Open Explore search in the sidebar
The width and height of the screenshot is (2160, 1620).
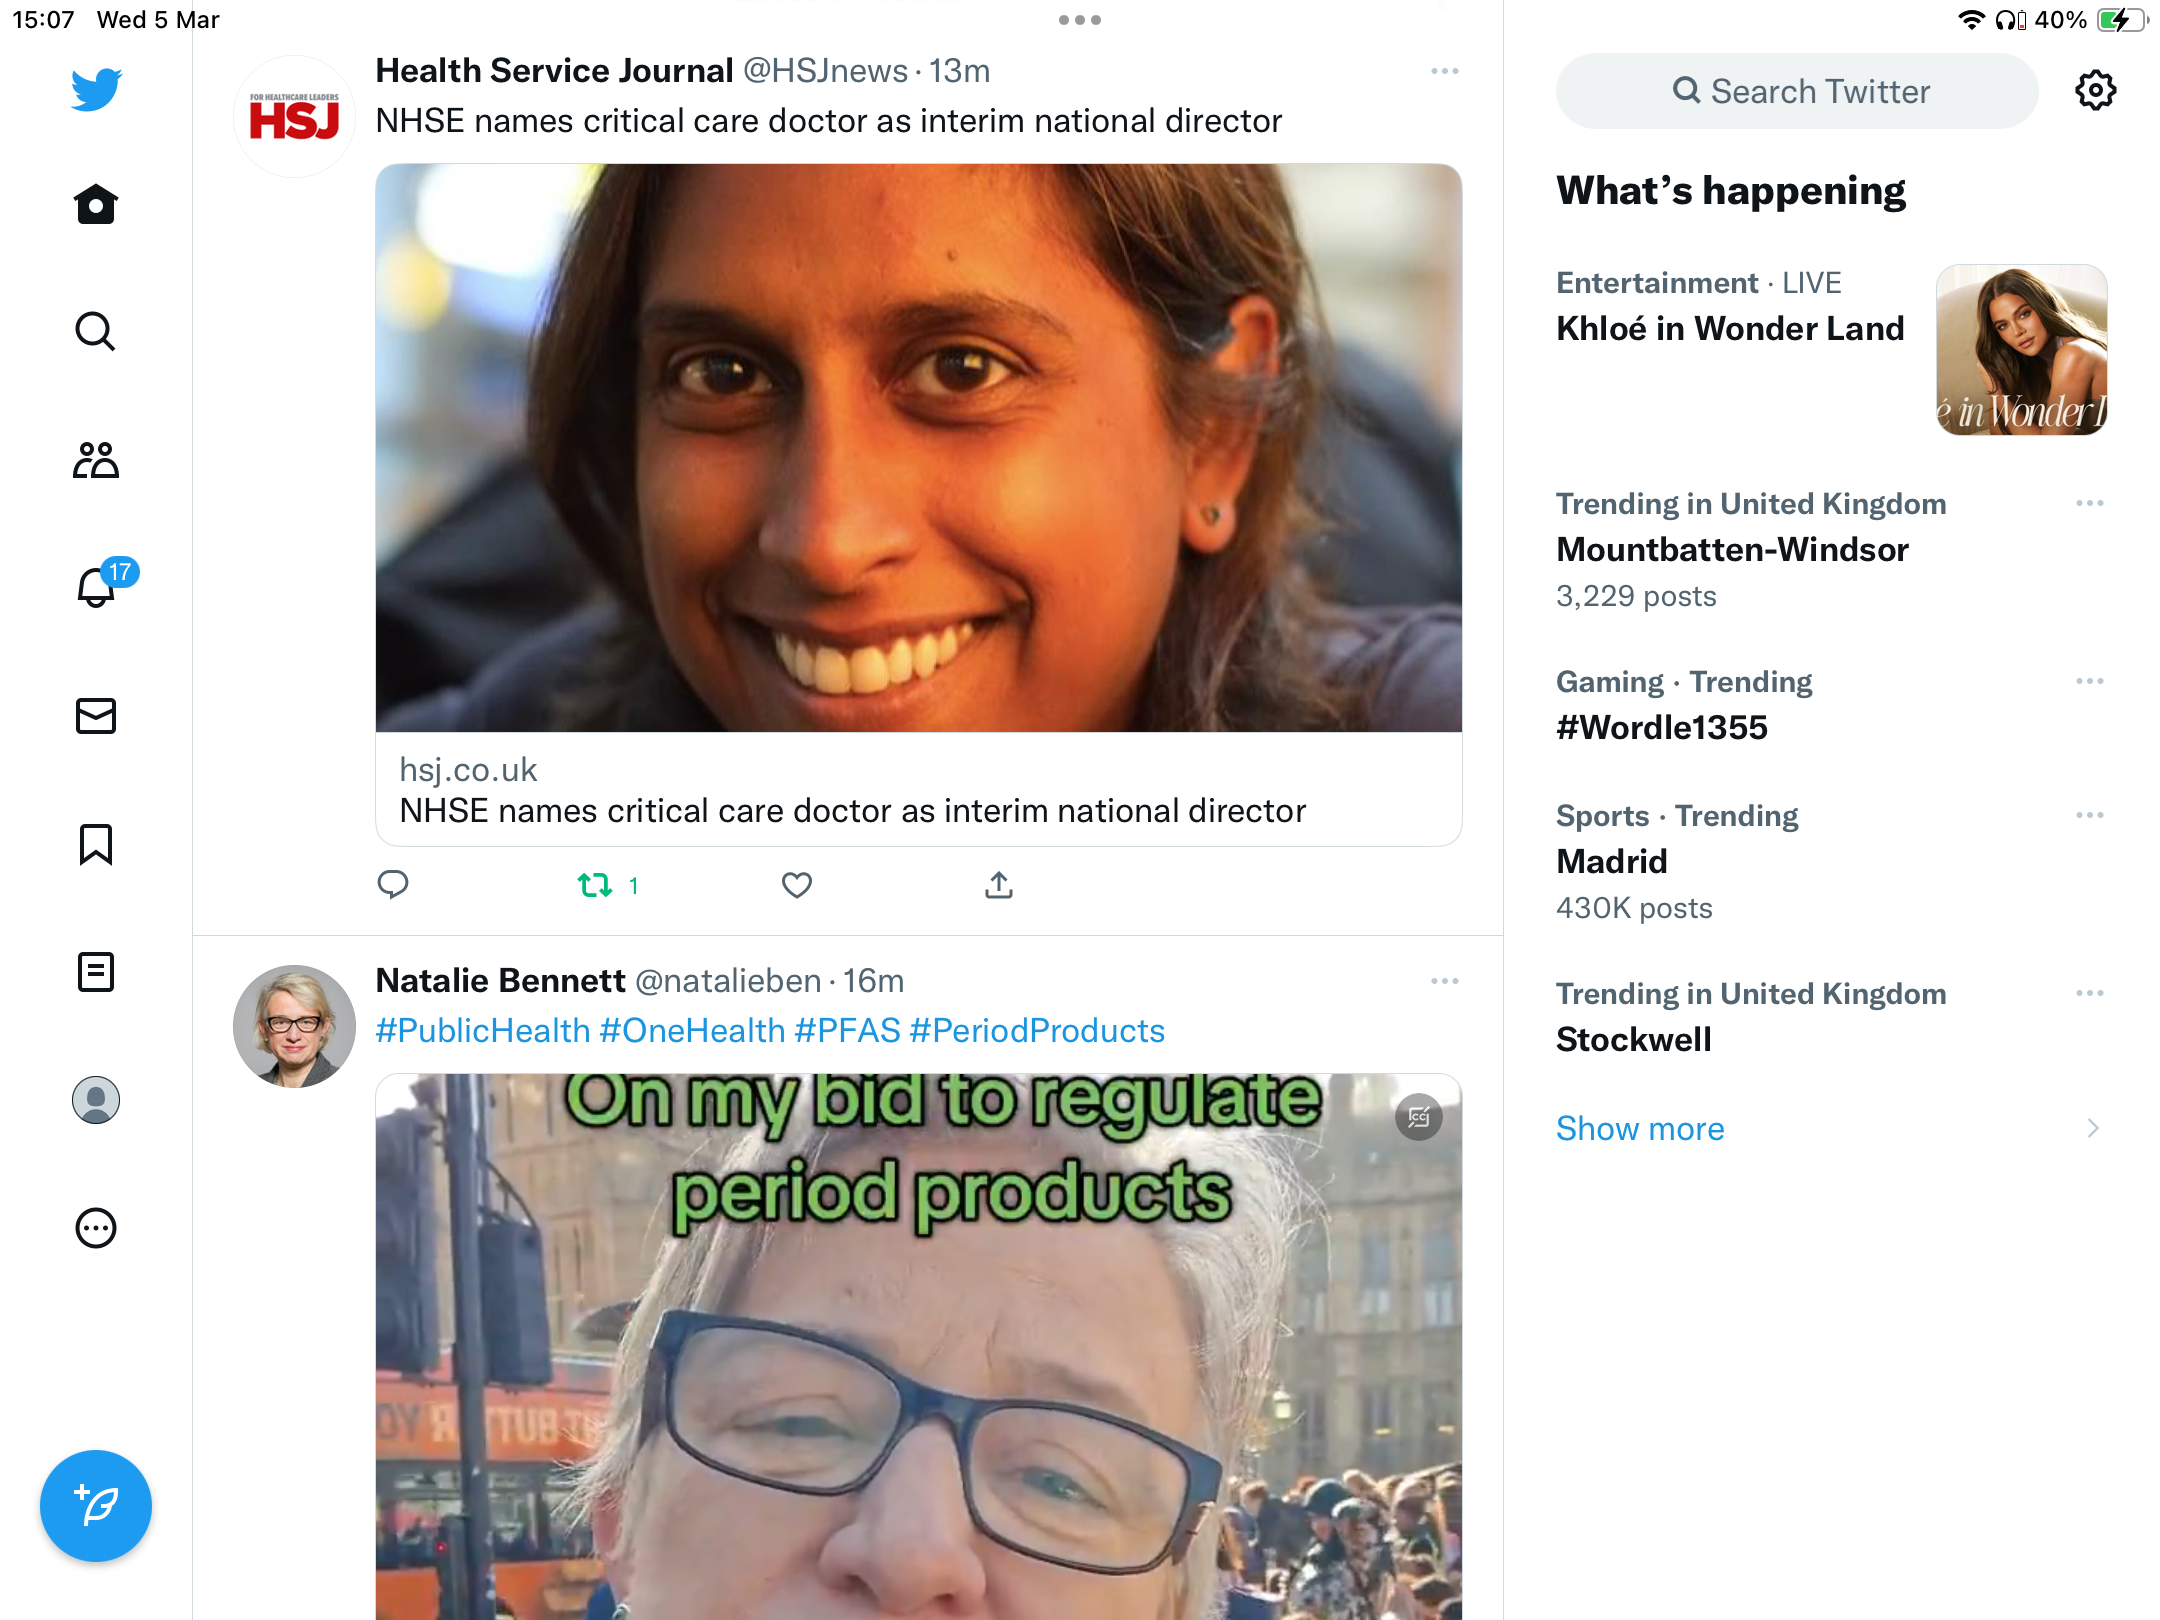(x=96, y=331)
